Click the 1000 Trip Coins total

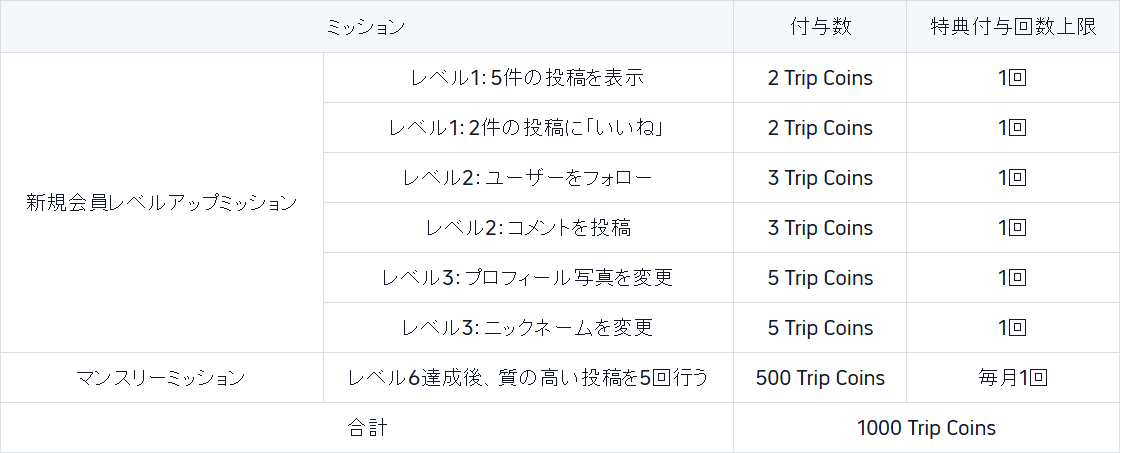[x=927, y=427]
